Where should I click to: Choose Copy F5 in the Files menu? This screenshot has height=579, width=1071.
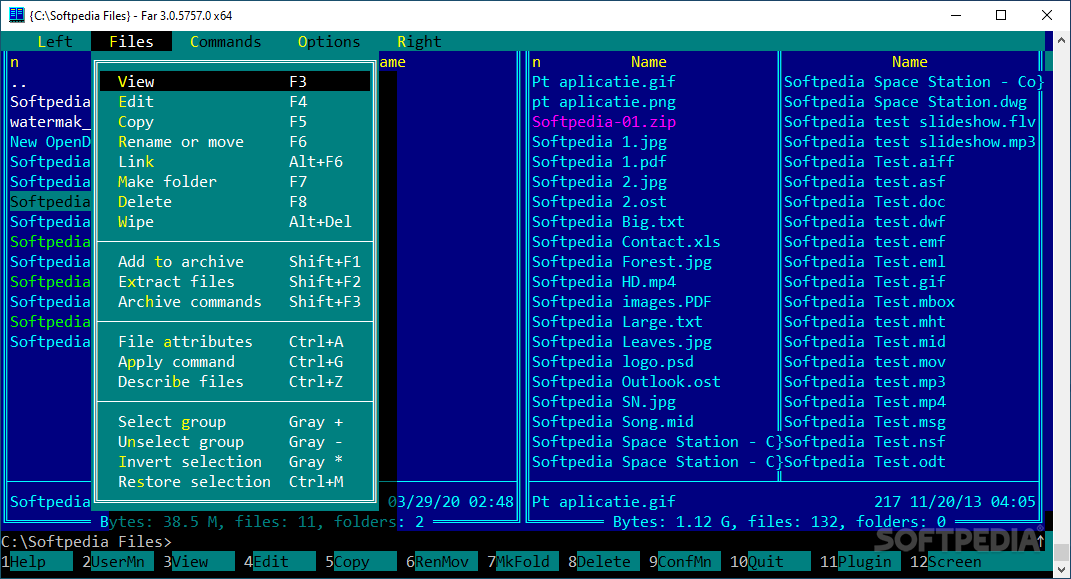235,122
